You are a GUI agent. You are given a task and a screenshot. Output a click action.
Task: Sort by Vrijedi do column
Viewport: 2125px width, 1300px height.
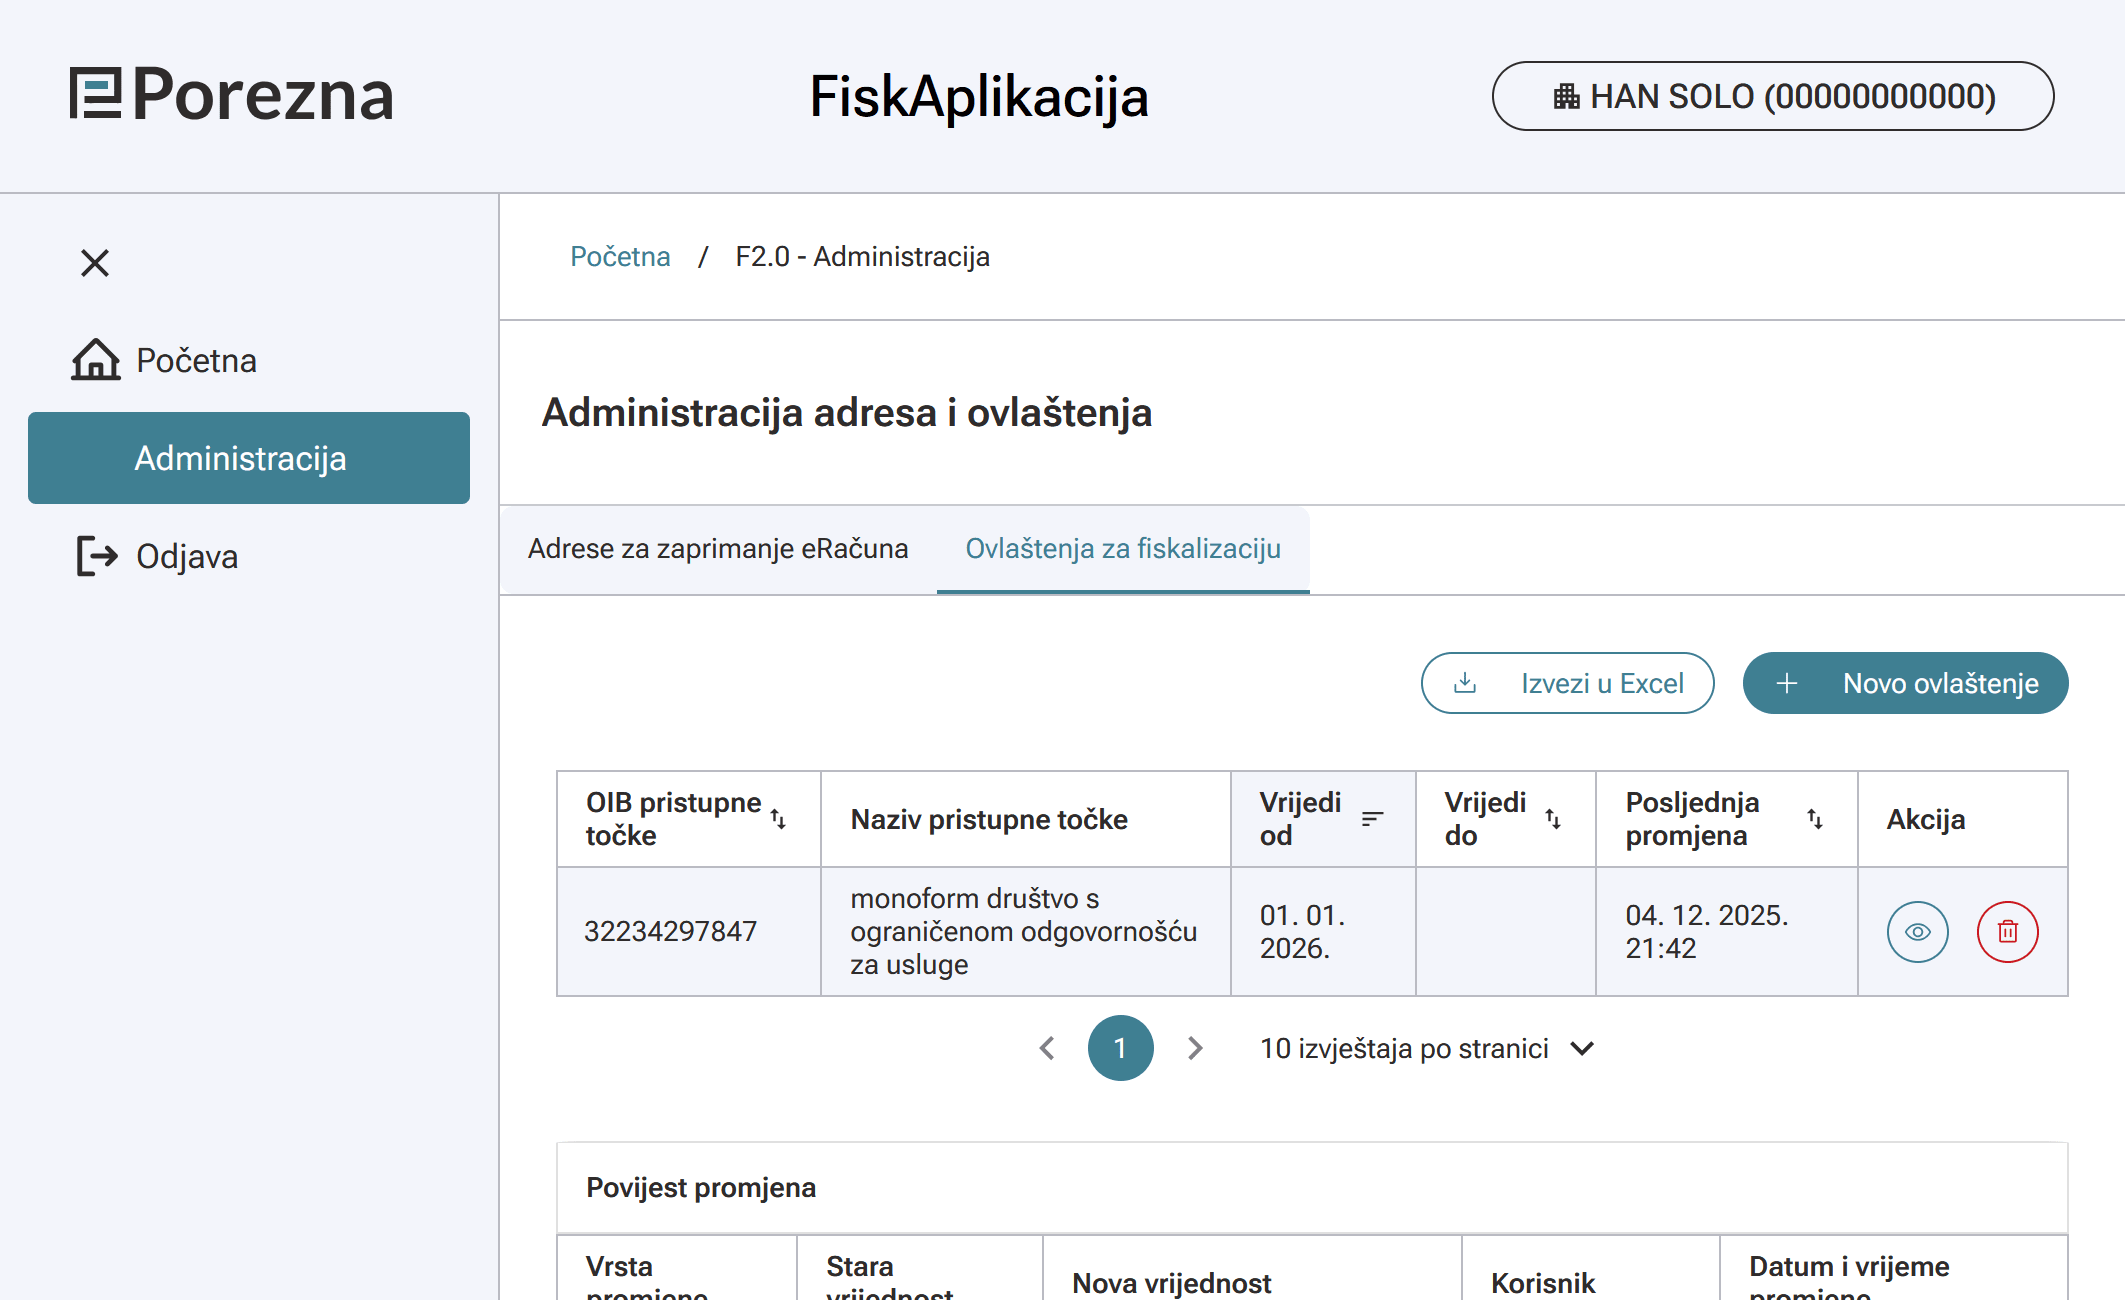click(x=1553, y=819)
